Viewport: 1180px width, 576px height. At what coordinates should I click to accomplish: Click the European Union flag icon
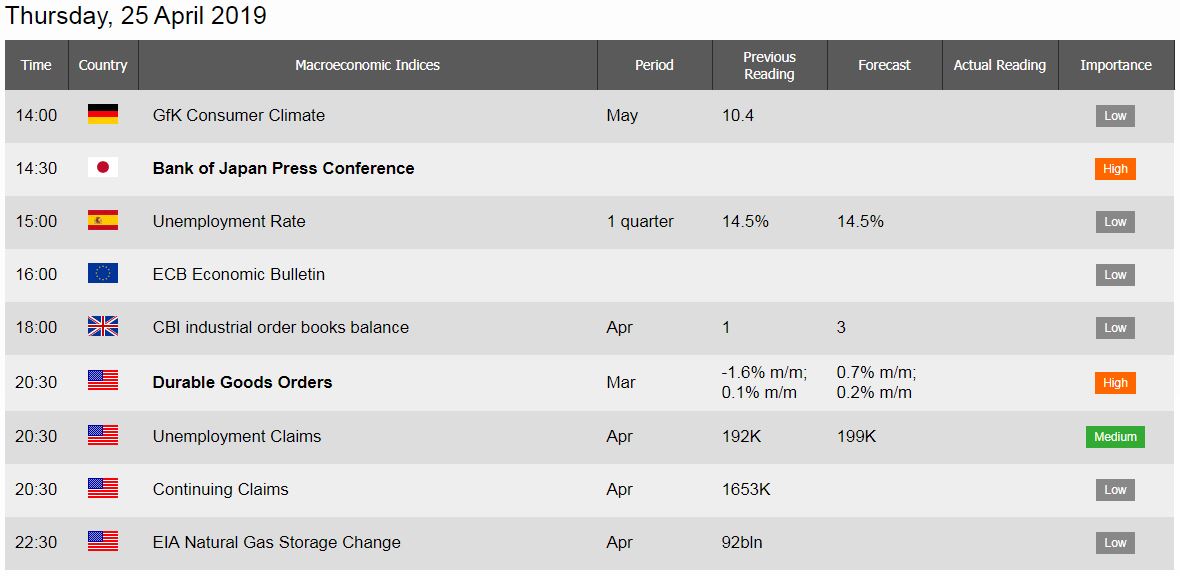103,274
